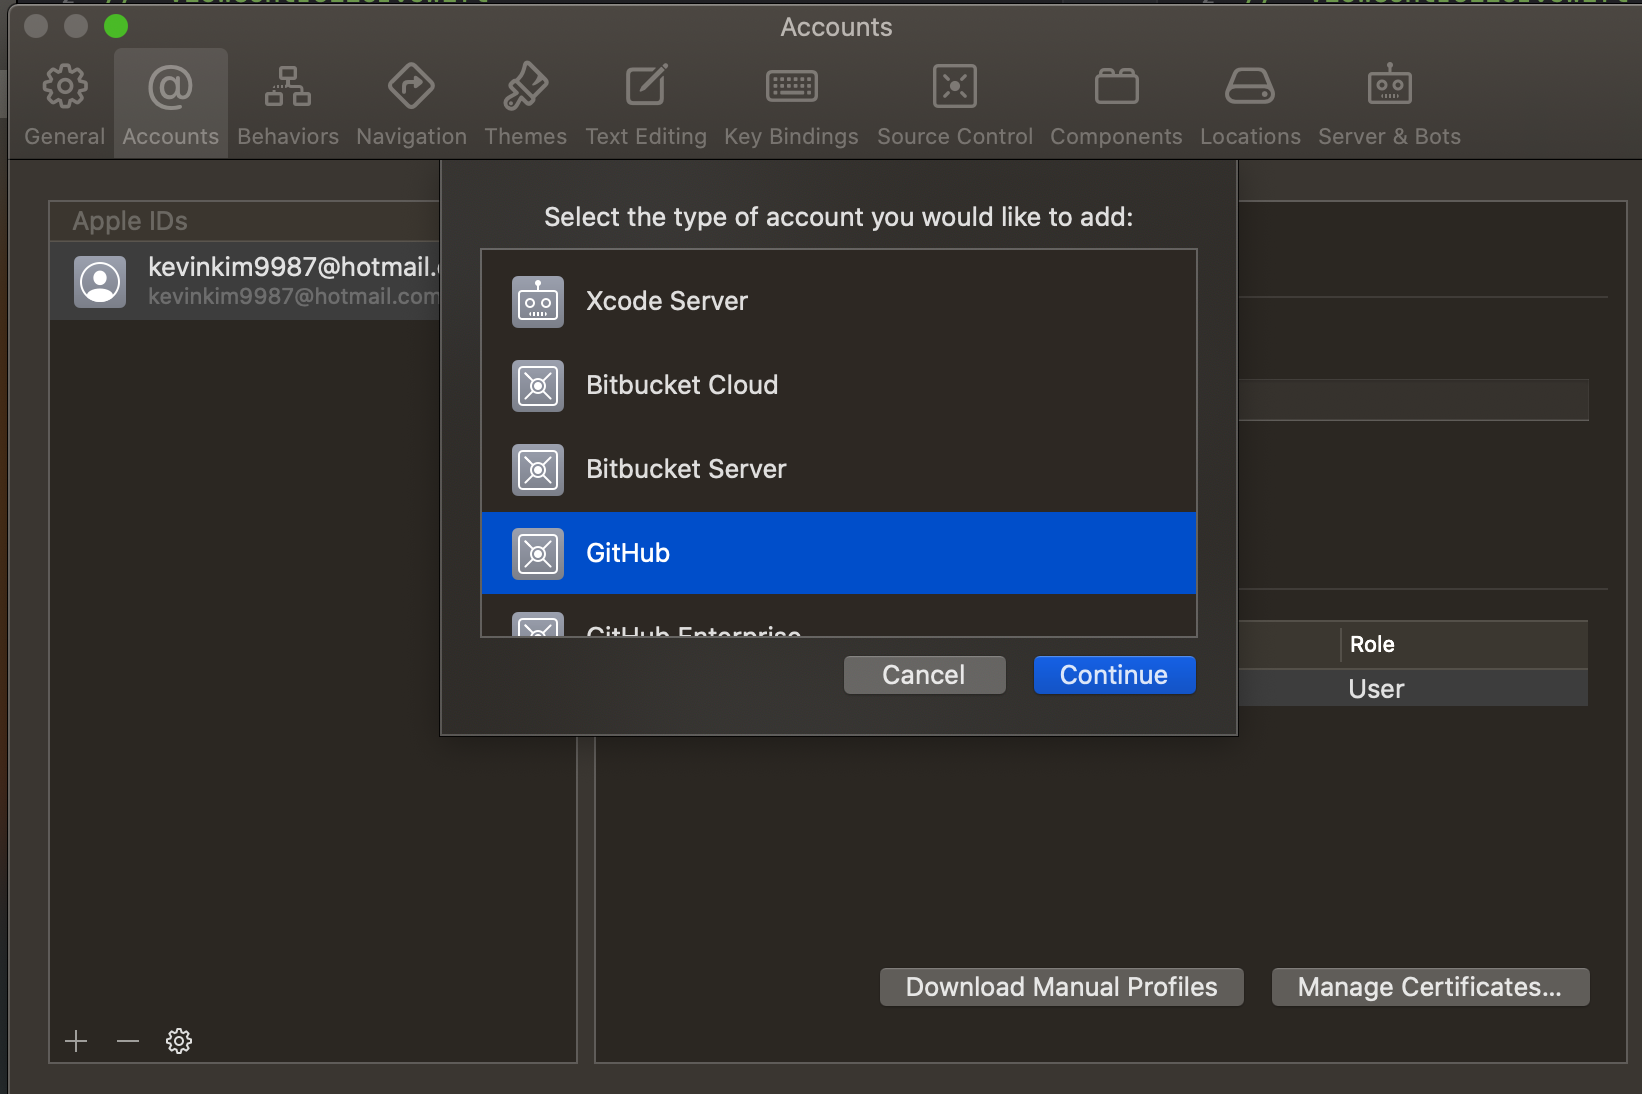The height and width of the screenshot is (1094, 1642).
Task: Click Cancel in the account type dialog
Action: 924,675
